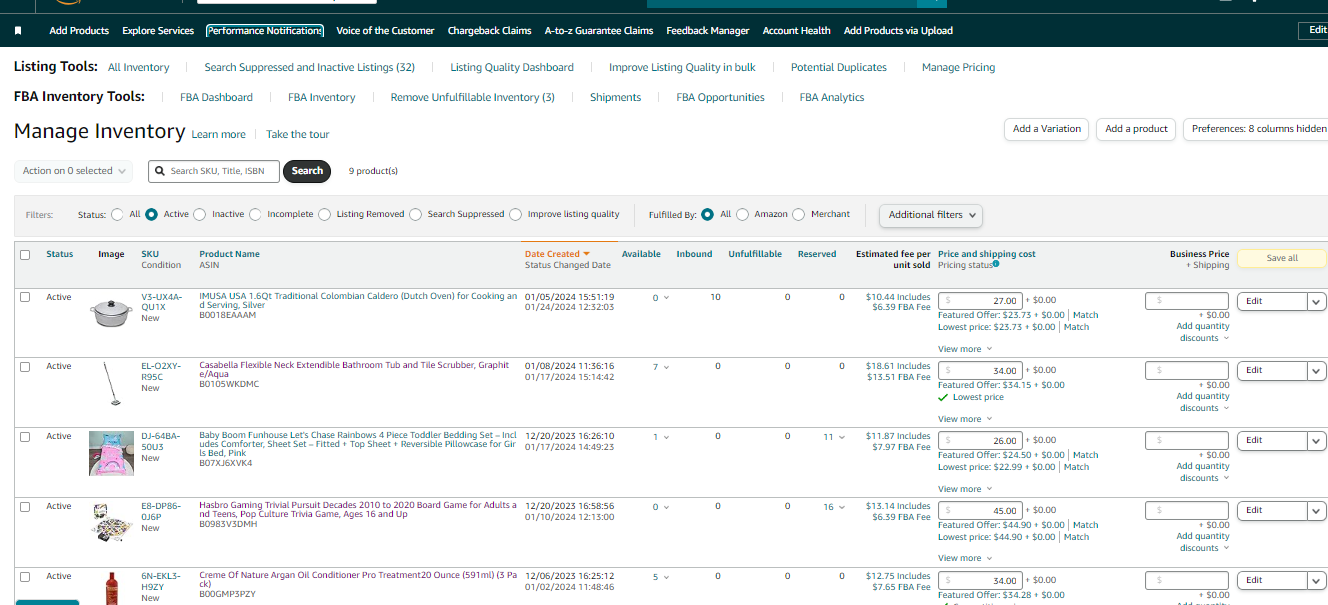Open Performance Notifications menu item
The image size is (1328, 605).
coord(265,31)
